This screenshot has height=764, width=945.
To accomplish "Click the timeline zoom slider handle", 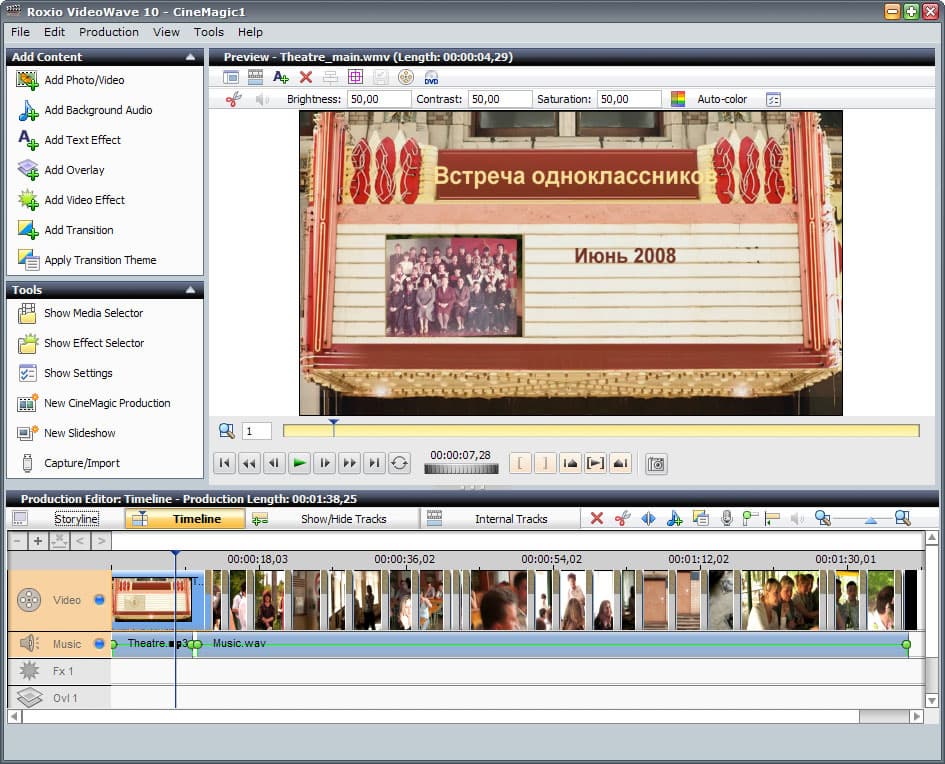I will [870, 520].
